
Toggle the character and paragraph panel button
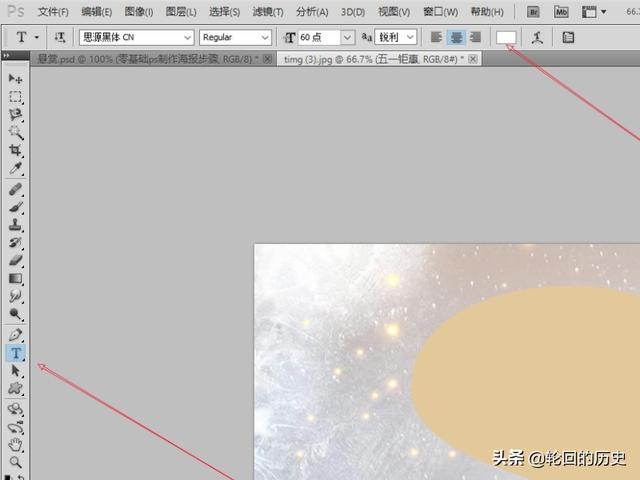568,37
